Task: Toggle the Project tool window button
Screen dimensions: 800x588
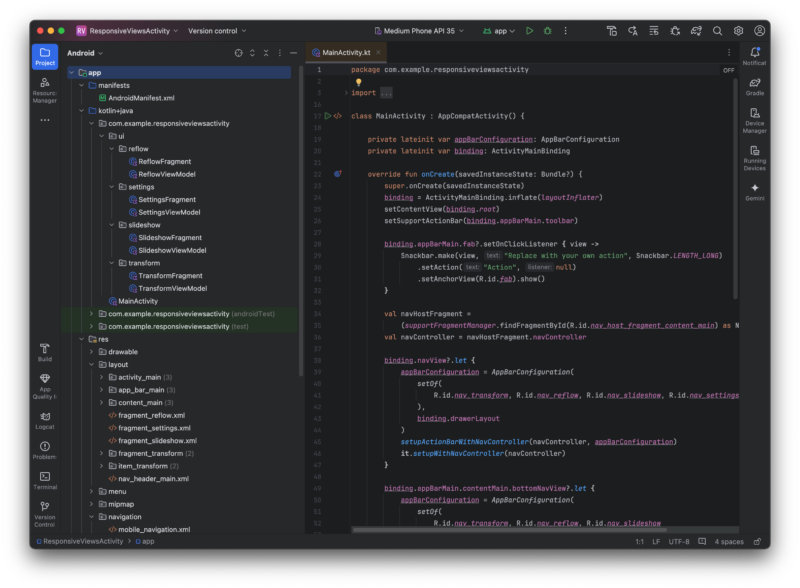Action: tap(45, 56)
